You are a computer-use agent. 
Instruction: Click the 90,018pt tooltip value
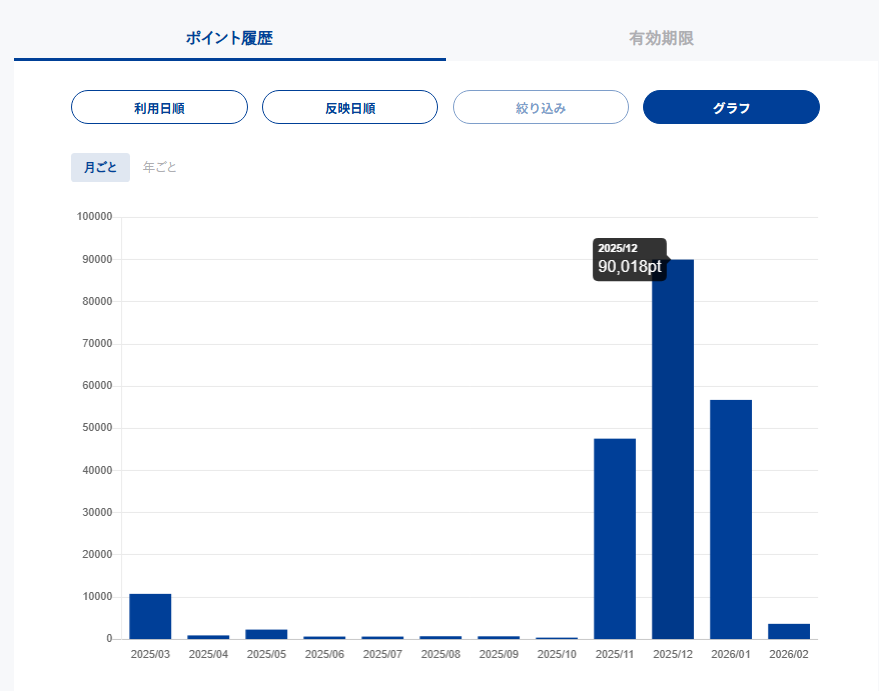pos(630,266)
